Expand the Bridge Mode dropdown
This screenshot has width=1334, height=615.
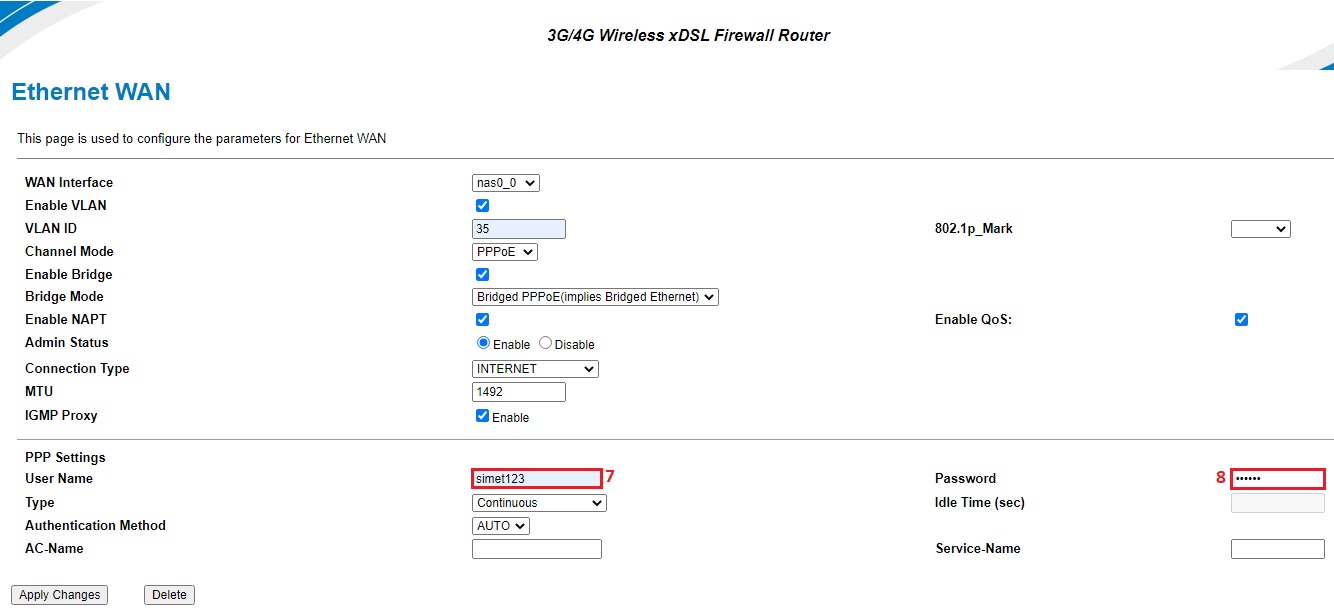point(595,297)
